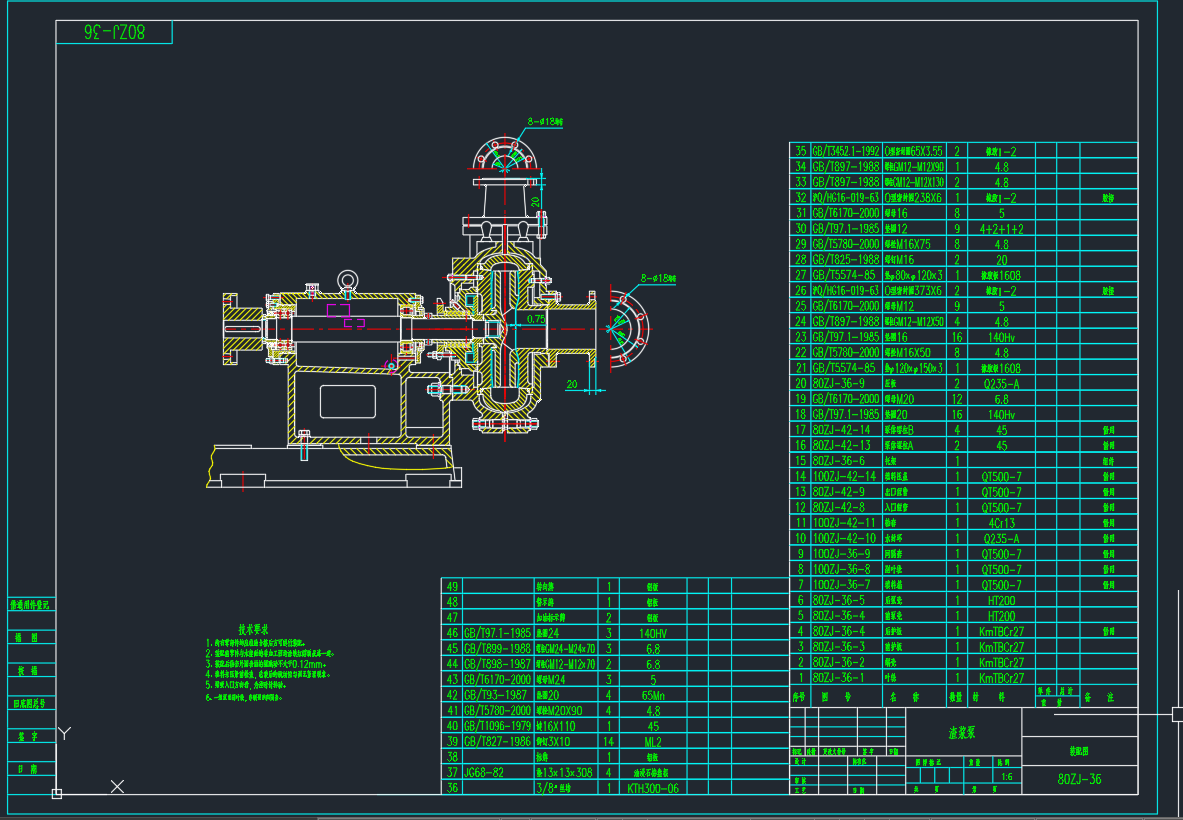Select the right inlet flange half-circle view
The image size is (1183, 820).
pyautogui.click(x=626, y=325)
